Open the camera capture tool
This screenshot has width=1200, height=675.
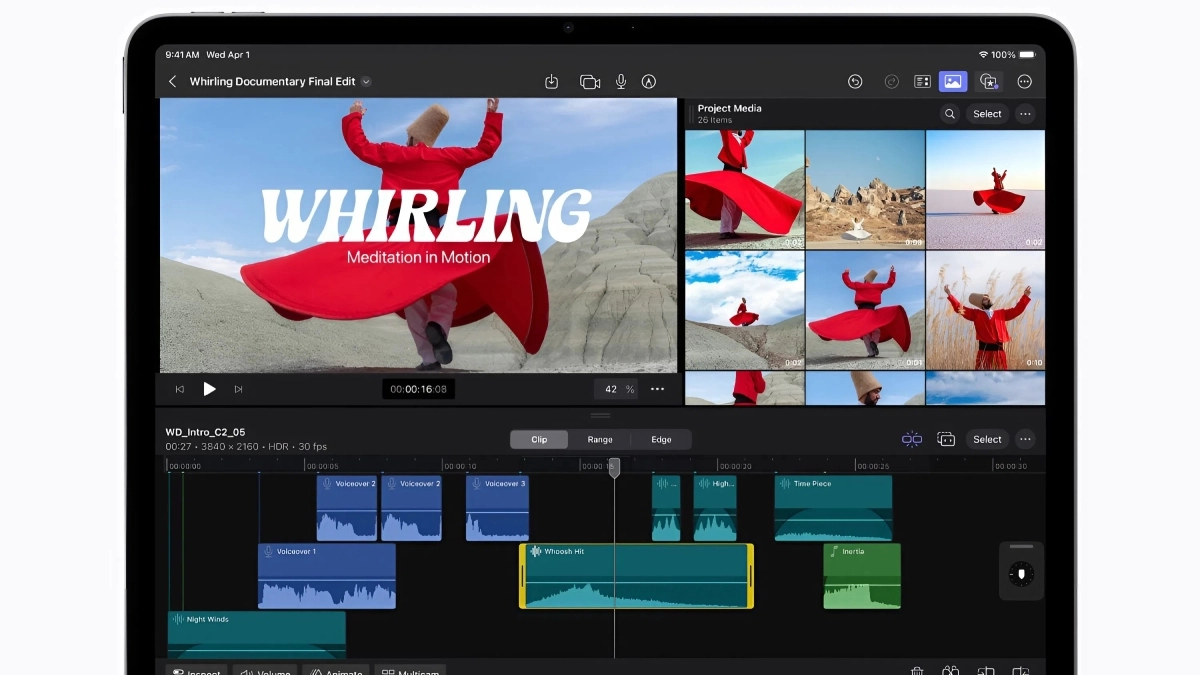[590, 82]
